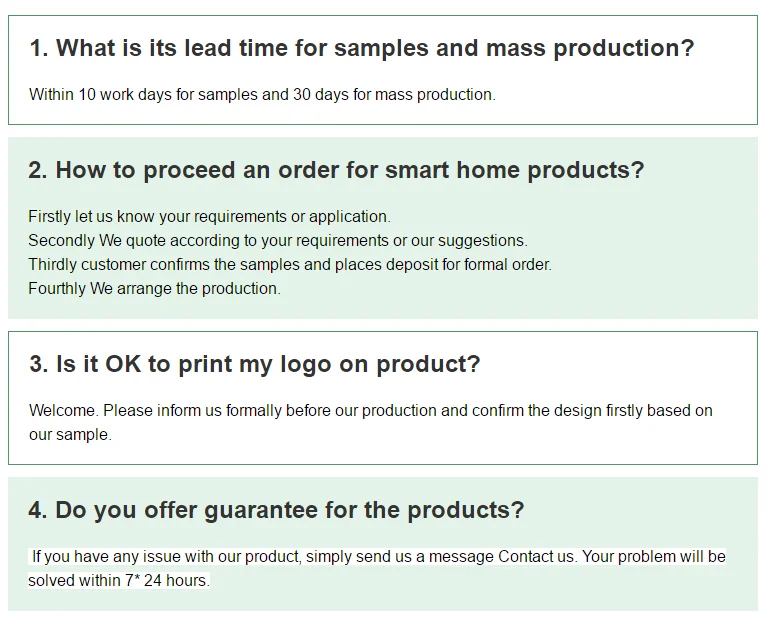Click the answer paragraph beginning with "Welcome"
Viewport: 781px width, 619px height.
click(370, 411)
